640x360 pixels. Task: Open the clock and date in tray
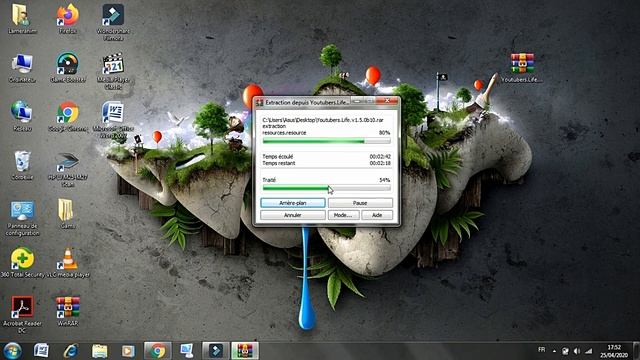point(614,351)
